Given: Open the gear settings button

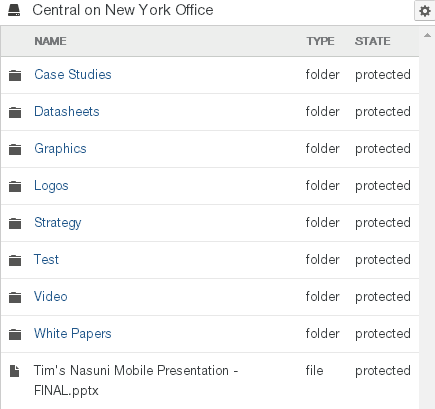Looking at the screenshot, I should [424, 11].
